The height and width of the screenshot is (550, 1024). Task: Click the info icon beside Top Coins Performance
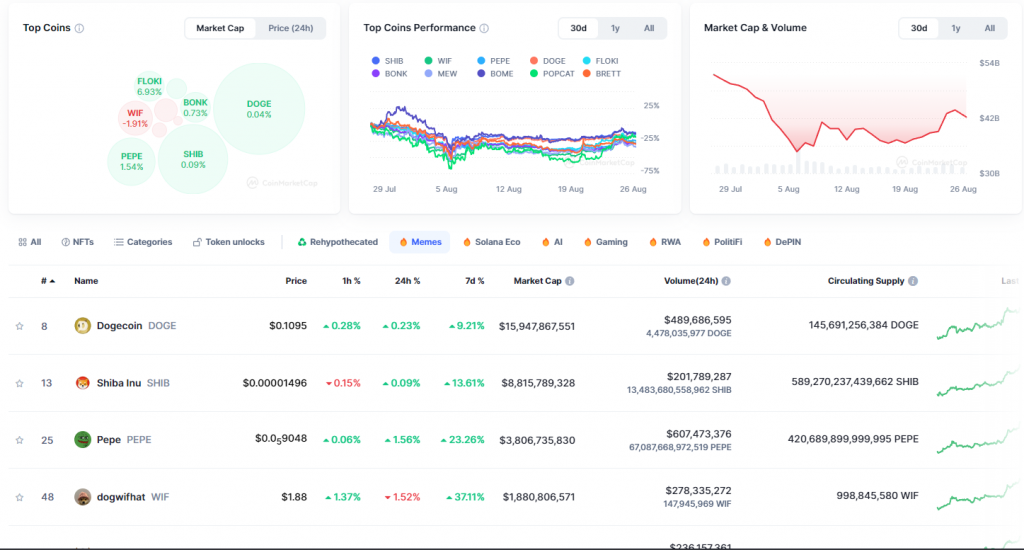[x=484, y=28]
